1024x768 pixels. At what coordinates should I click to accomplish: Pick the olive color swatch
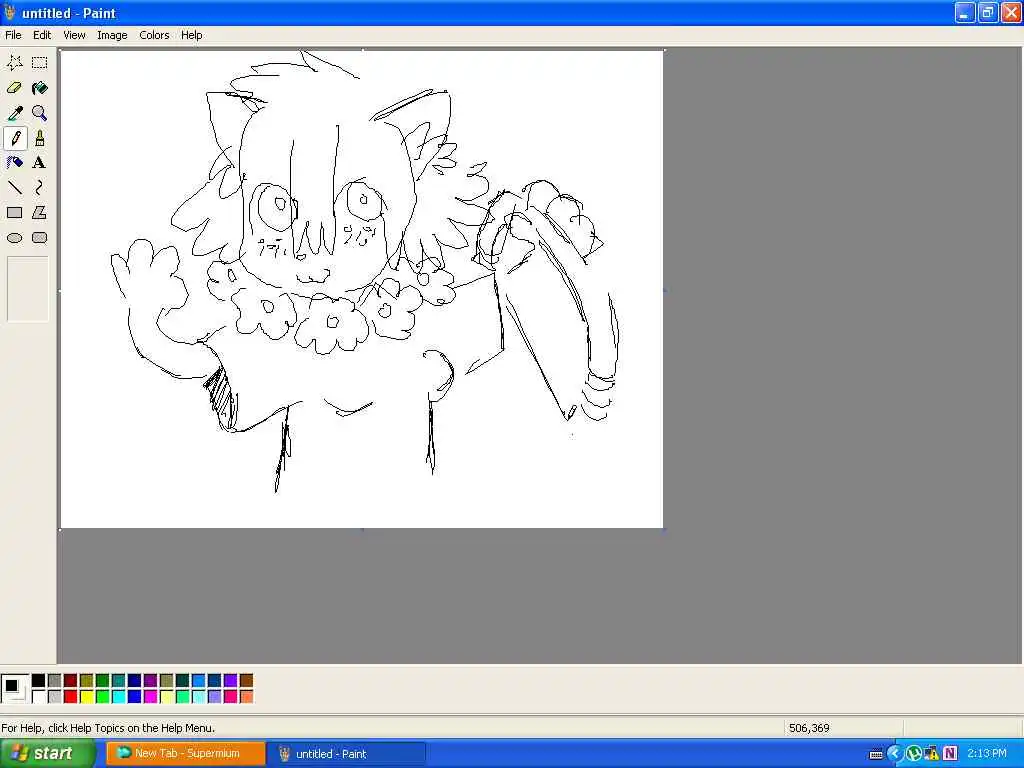coord(86,680)
